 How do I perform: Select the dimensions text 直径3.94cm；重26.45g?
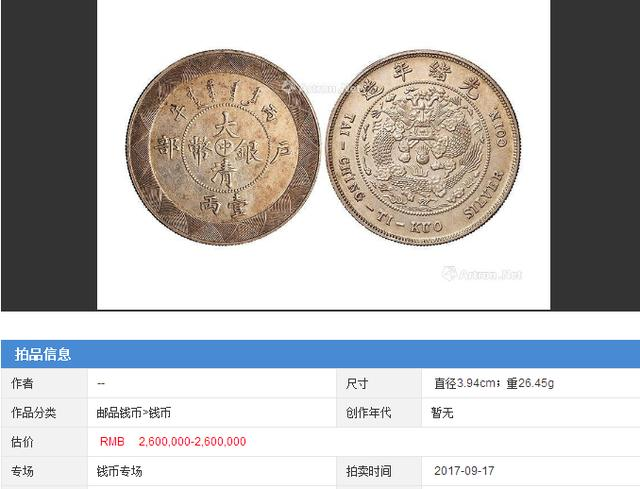tap(494, 383)
